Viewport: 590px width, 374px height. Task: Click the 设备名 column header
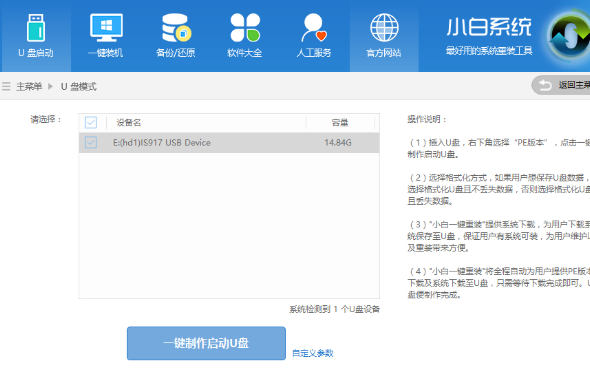(129, 122)
